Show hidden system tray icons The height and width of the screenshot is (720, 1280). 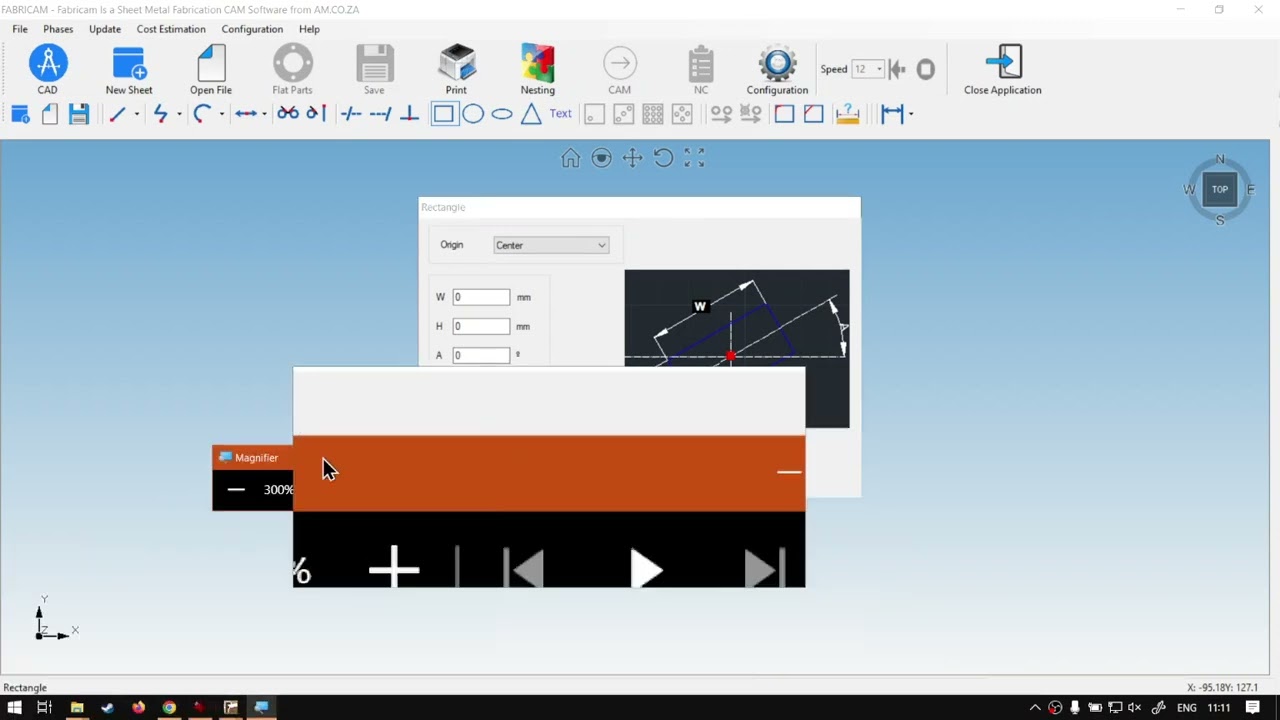(1035, 707)
